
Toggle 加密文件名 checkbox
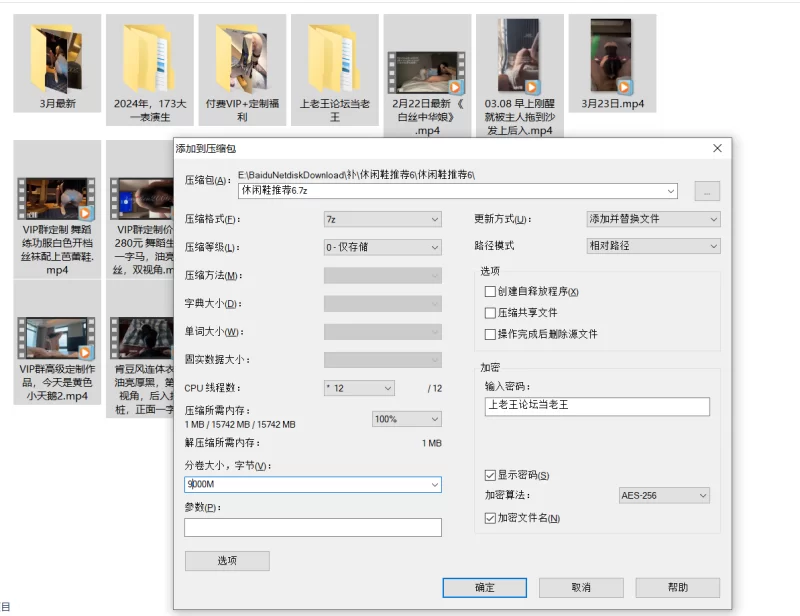[490, 518]
